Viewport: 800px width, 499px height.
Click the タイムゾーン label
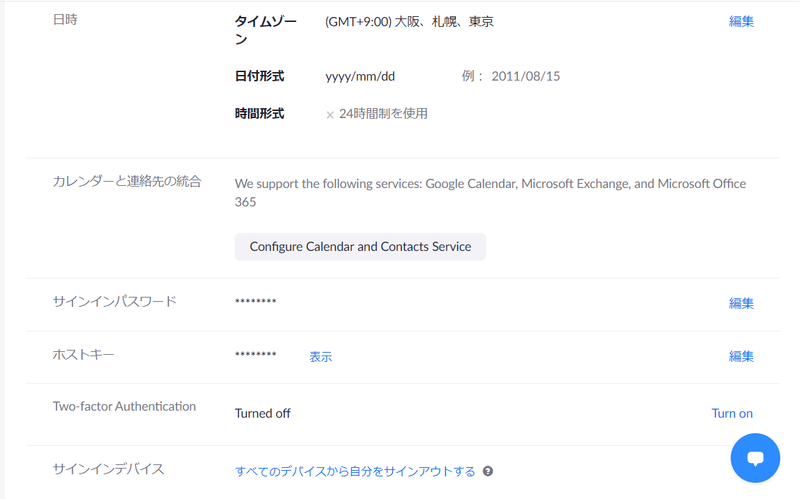tap(265, 30)
